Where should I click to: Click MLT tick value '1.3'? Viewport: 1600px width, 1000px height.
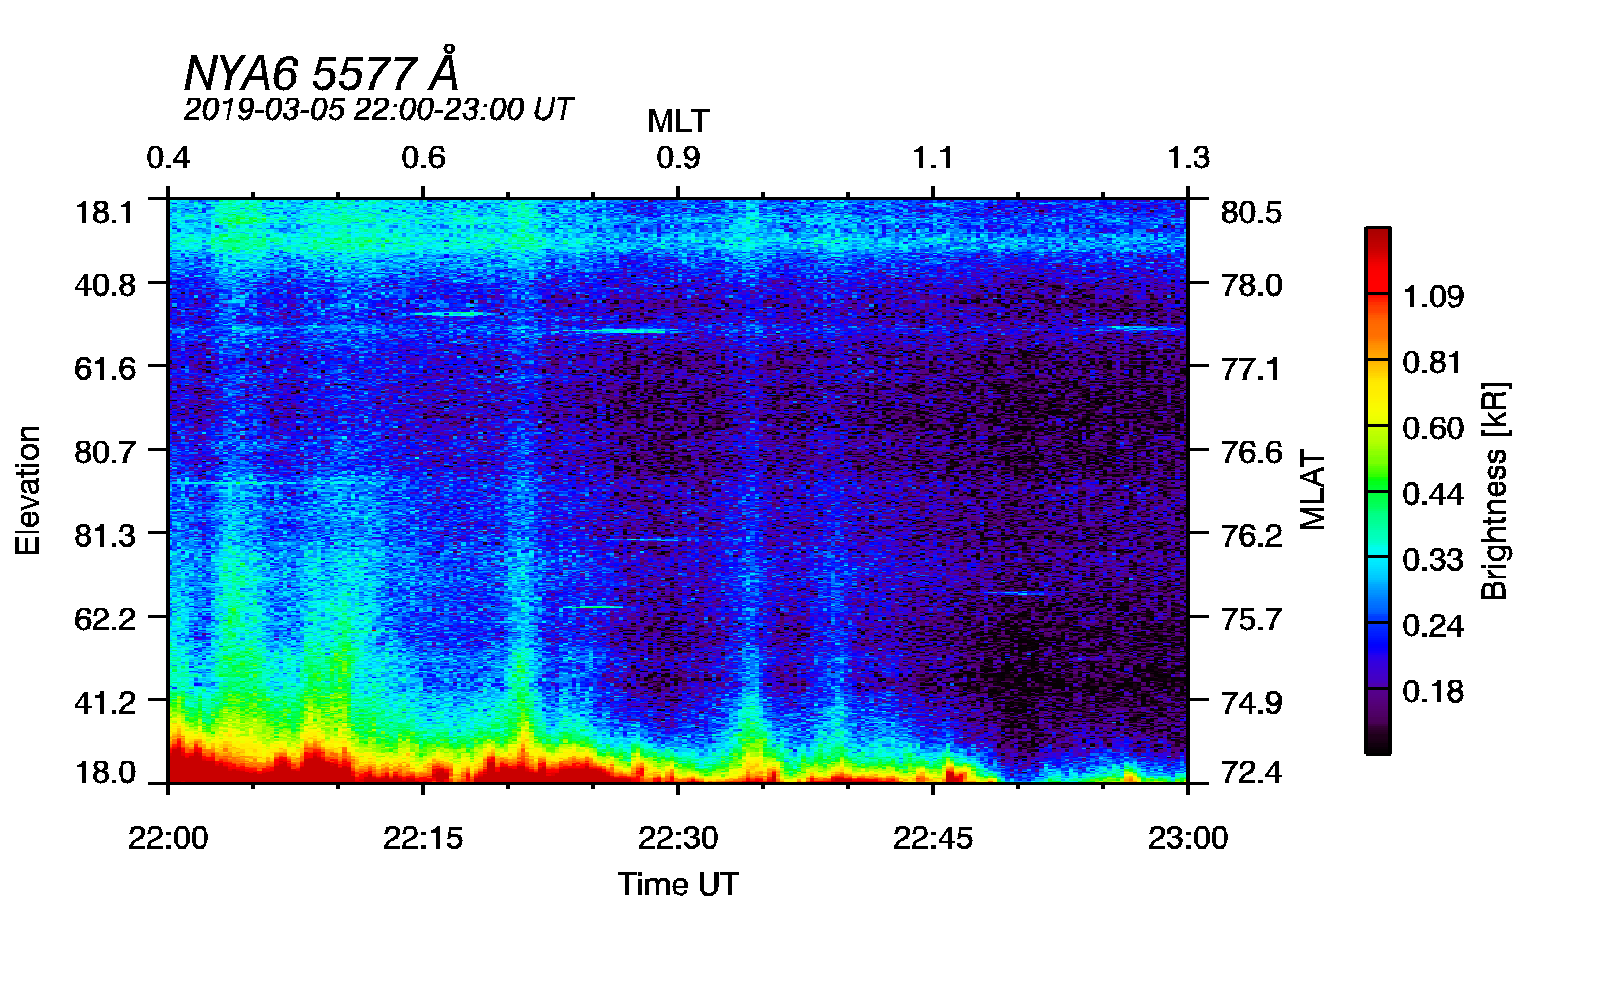(1188, 158)
